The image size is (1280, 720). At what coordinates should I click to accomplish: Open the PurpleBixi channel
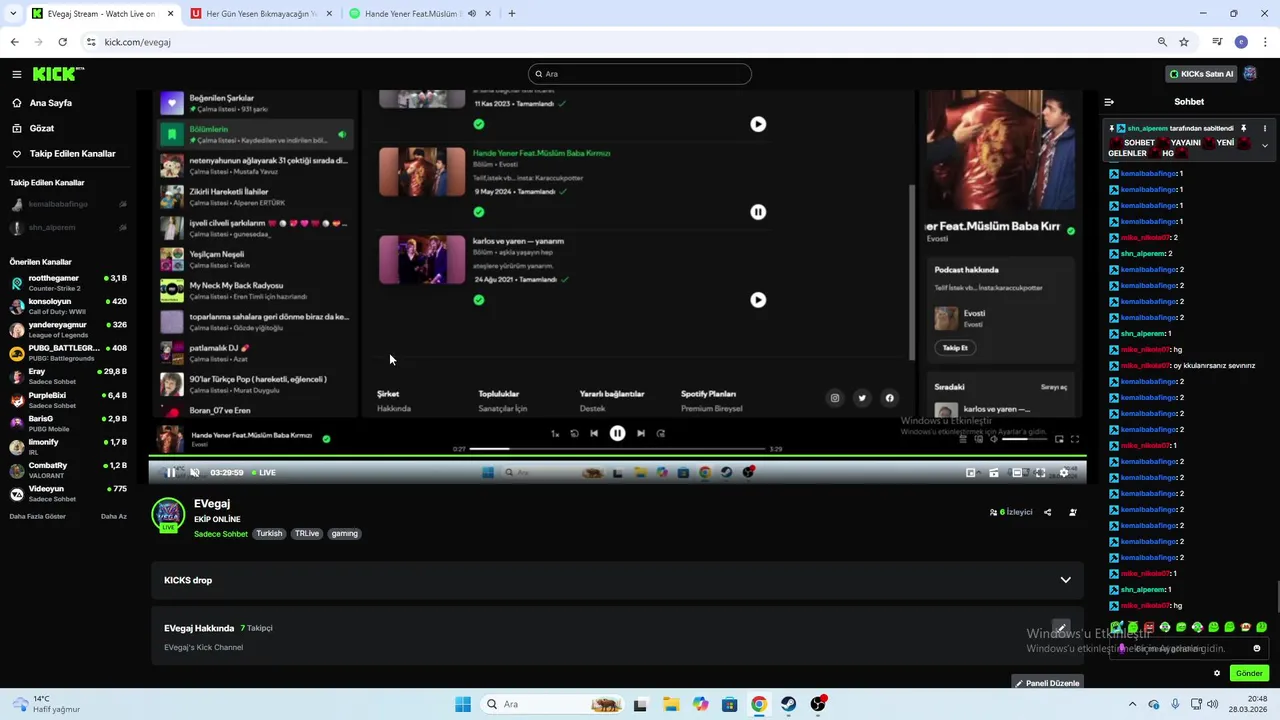tap(68, 399)
